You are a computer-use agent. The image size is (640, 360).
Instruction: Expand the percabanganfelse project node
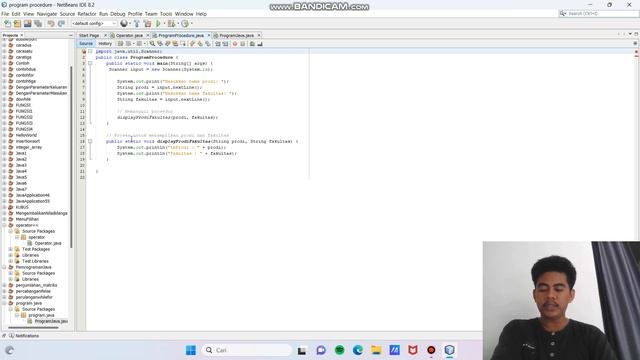[4, 291]
